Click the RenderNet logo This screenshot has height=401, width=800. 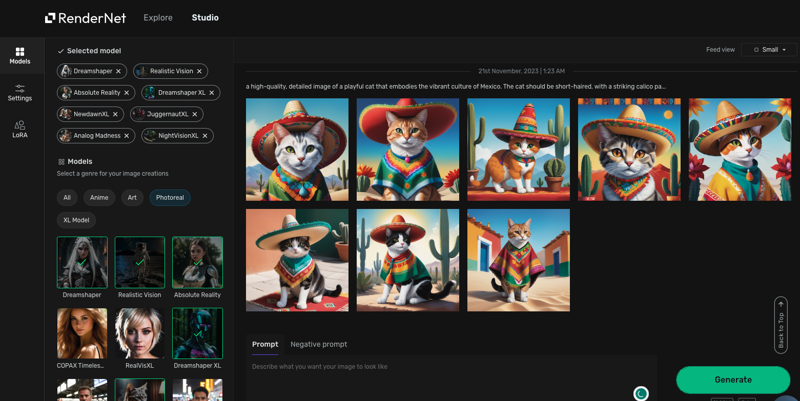(85, 18)
